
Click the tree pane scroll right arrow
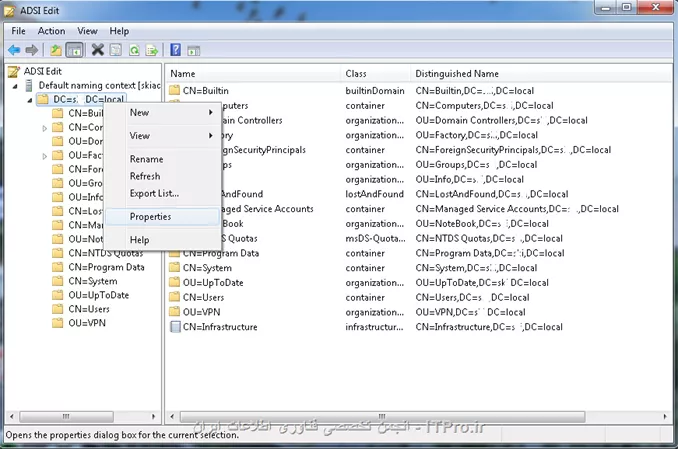[153, 417]
